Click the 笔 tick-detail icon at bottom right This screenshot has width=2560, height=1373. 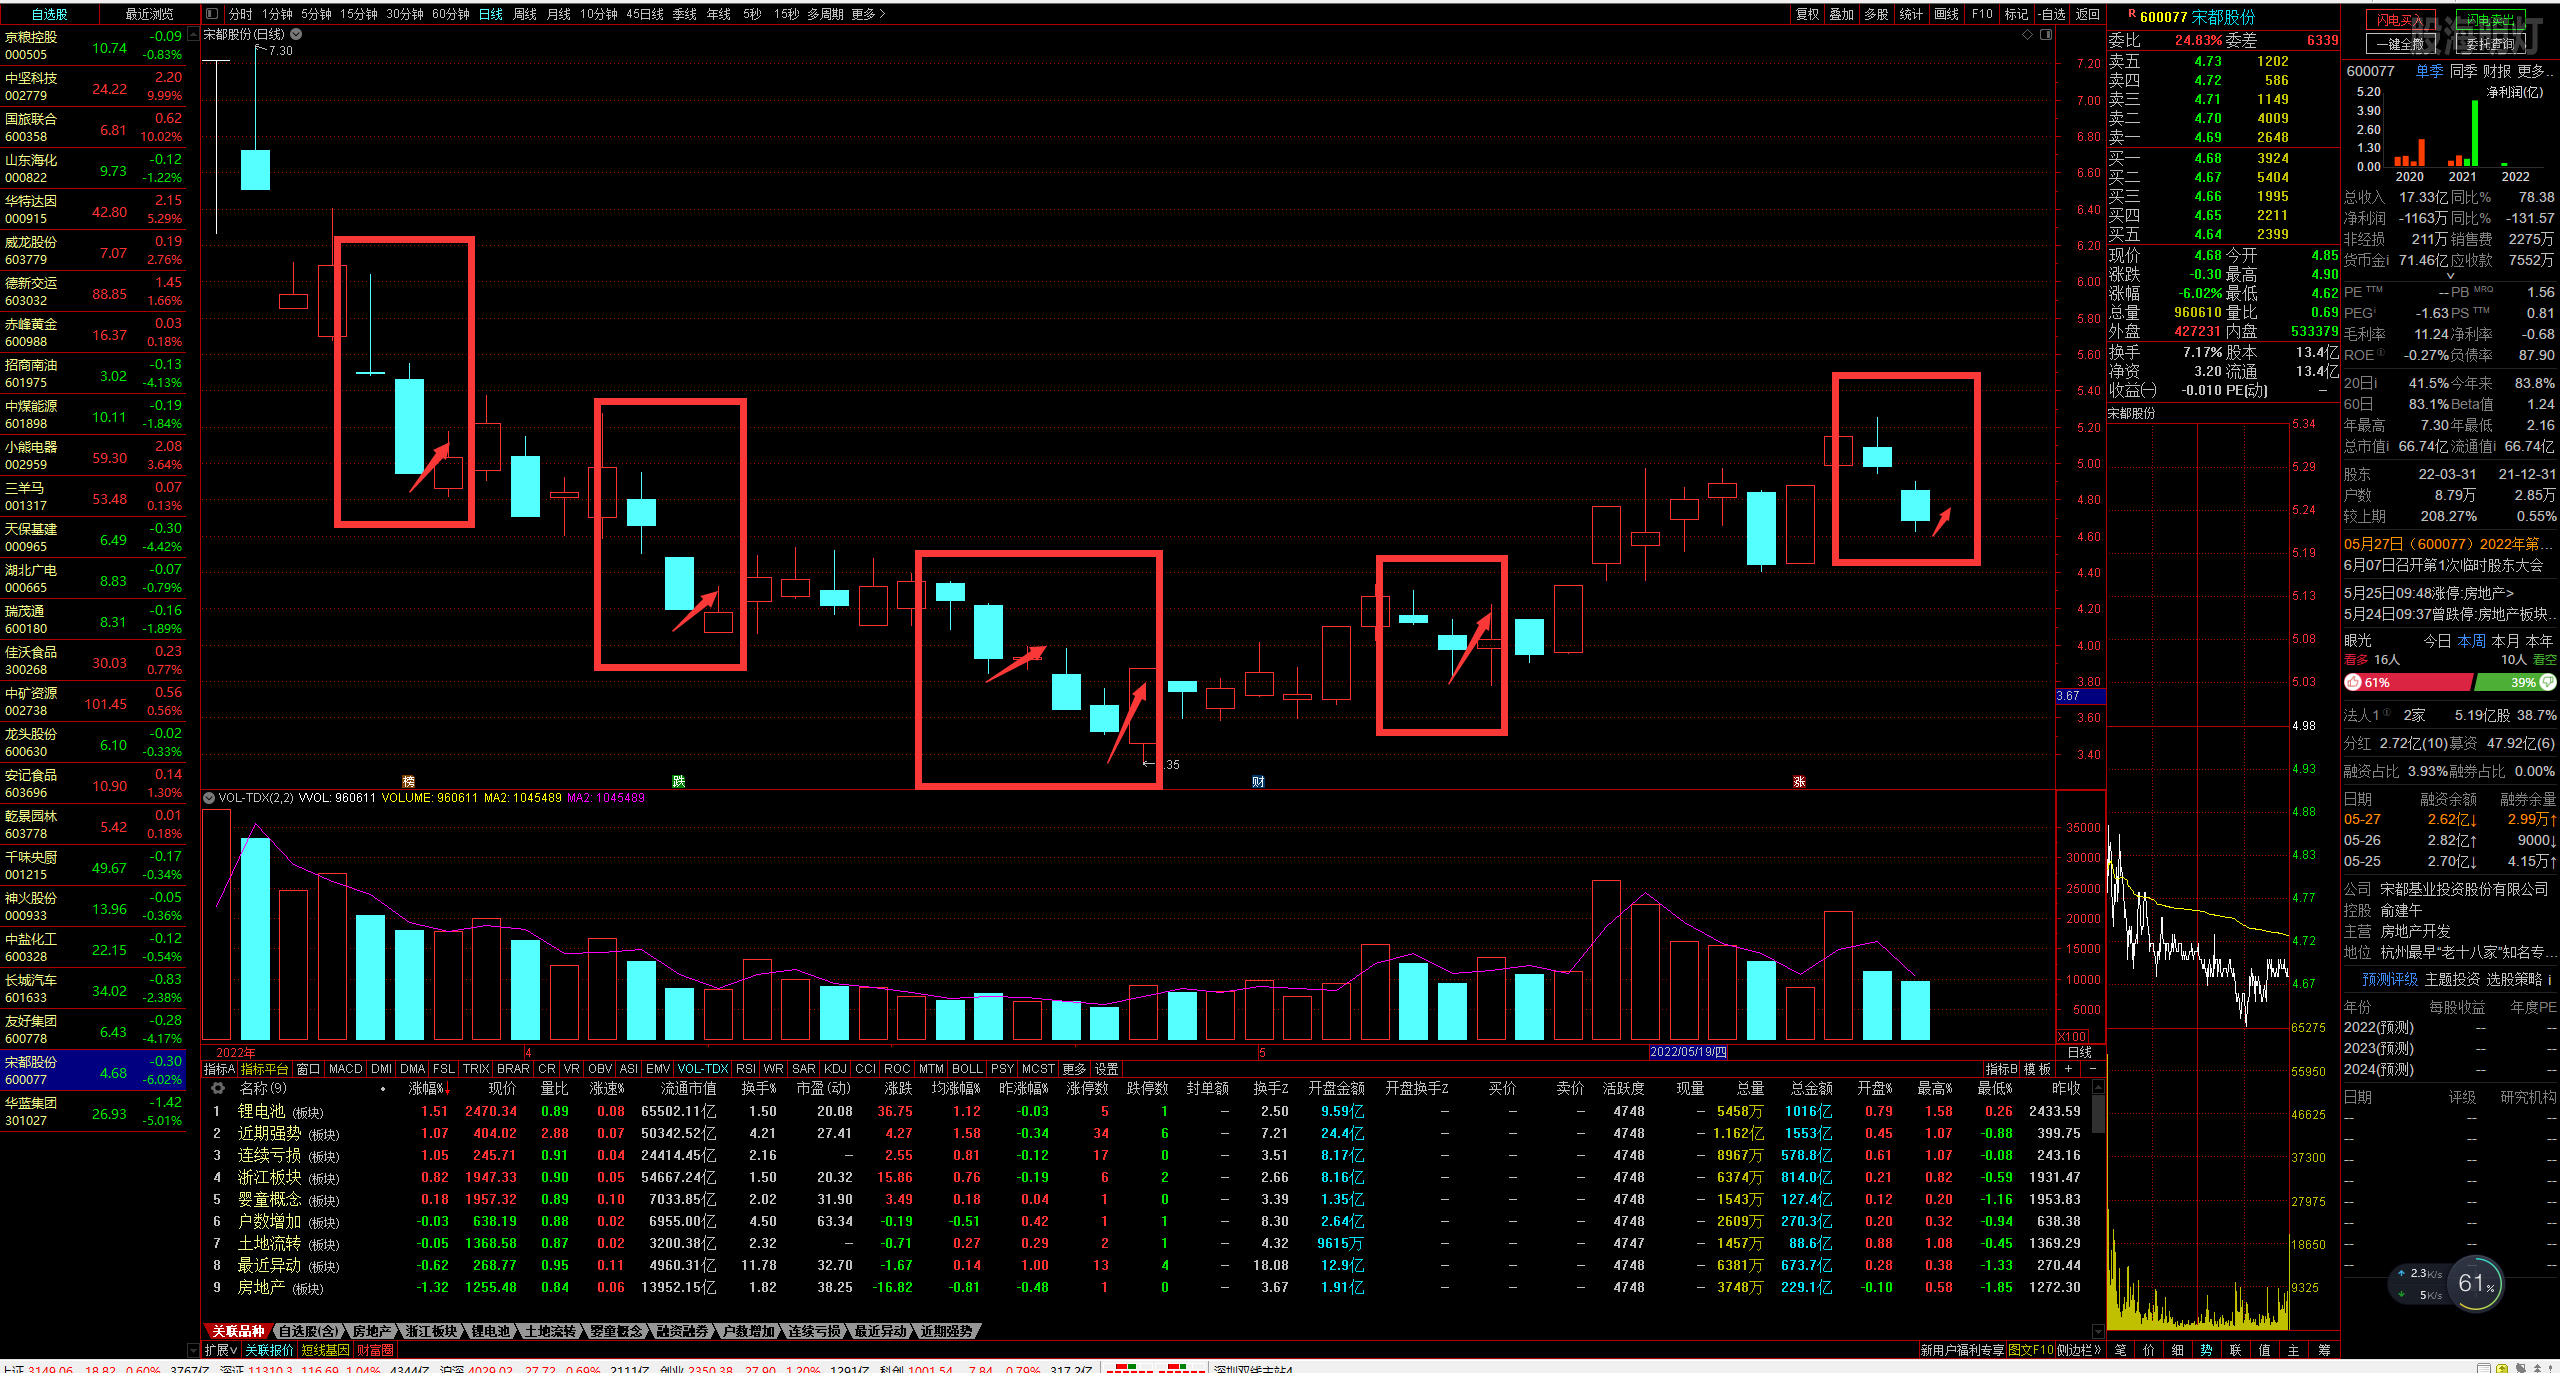[x=2120, y=1350]
